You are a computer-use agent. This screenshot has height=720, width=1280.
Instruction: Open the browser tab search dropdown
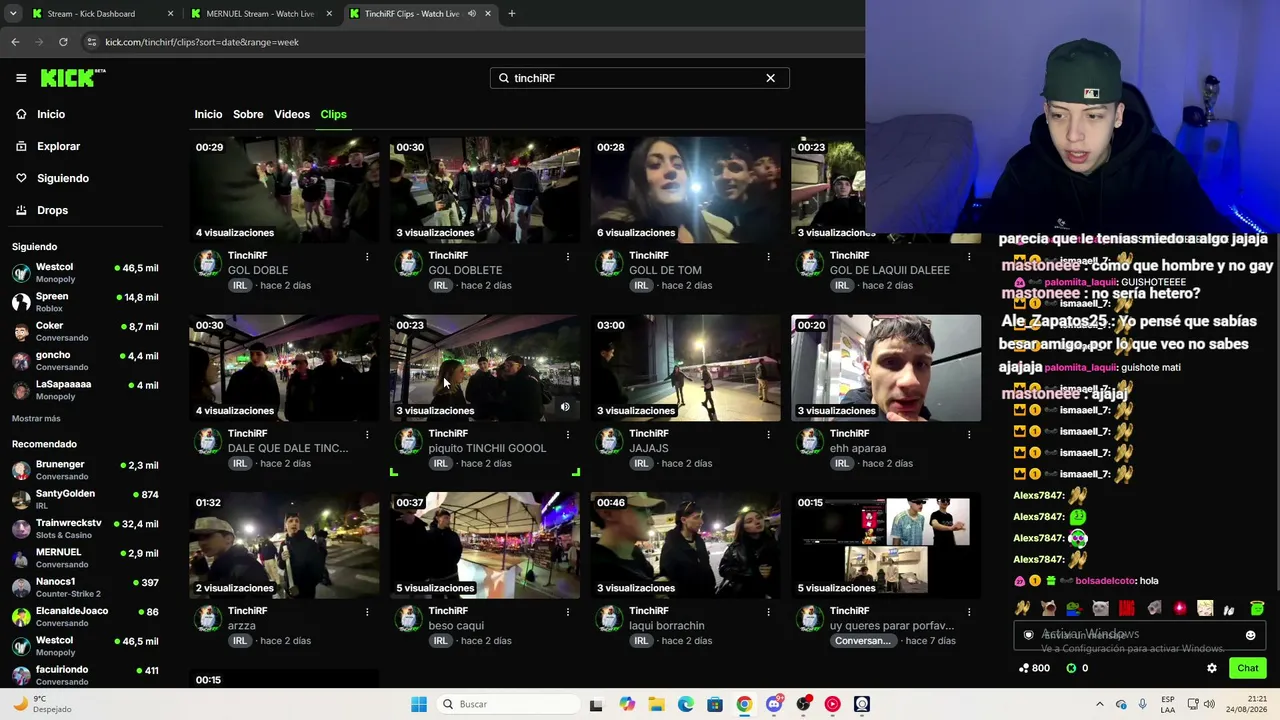[13, 14]
